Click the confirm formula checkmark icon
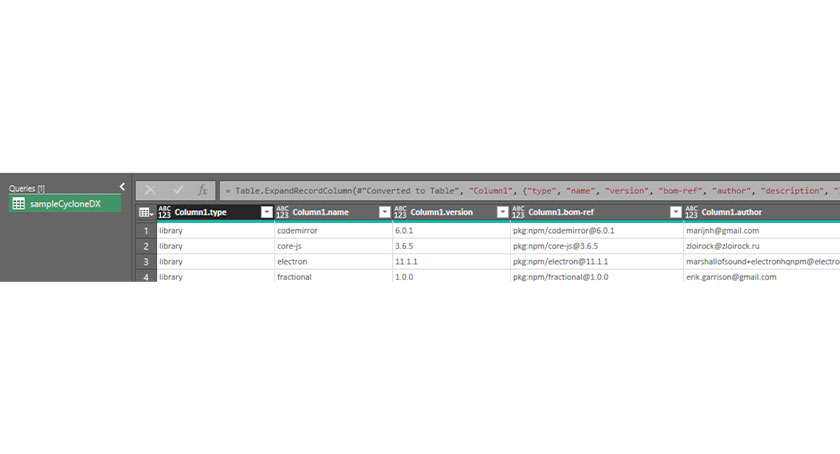This screenshot has height=454, width=840. point(177,190)
